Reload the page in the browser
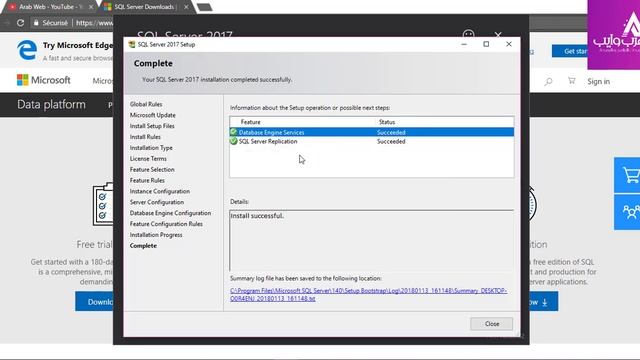 point(20,23)
